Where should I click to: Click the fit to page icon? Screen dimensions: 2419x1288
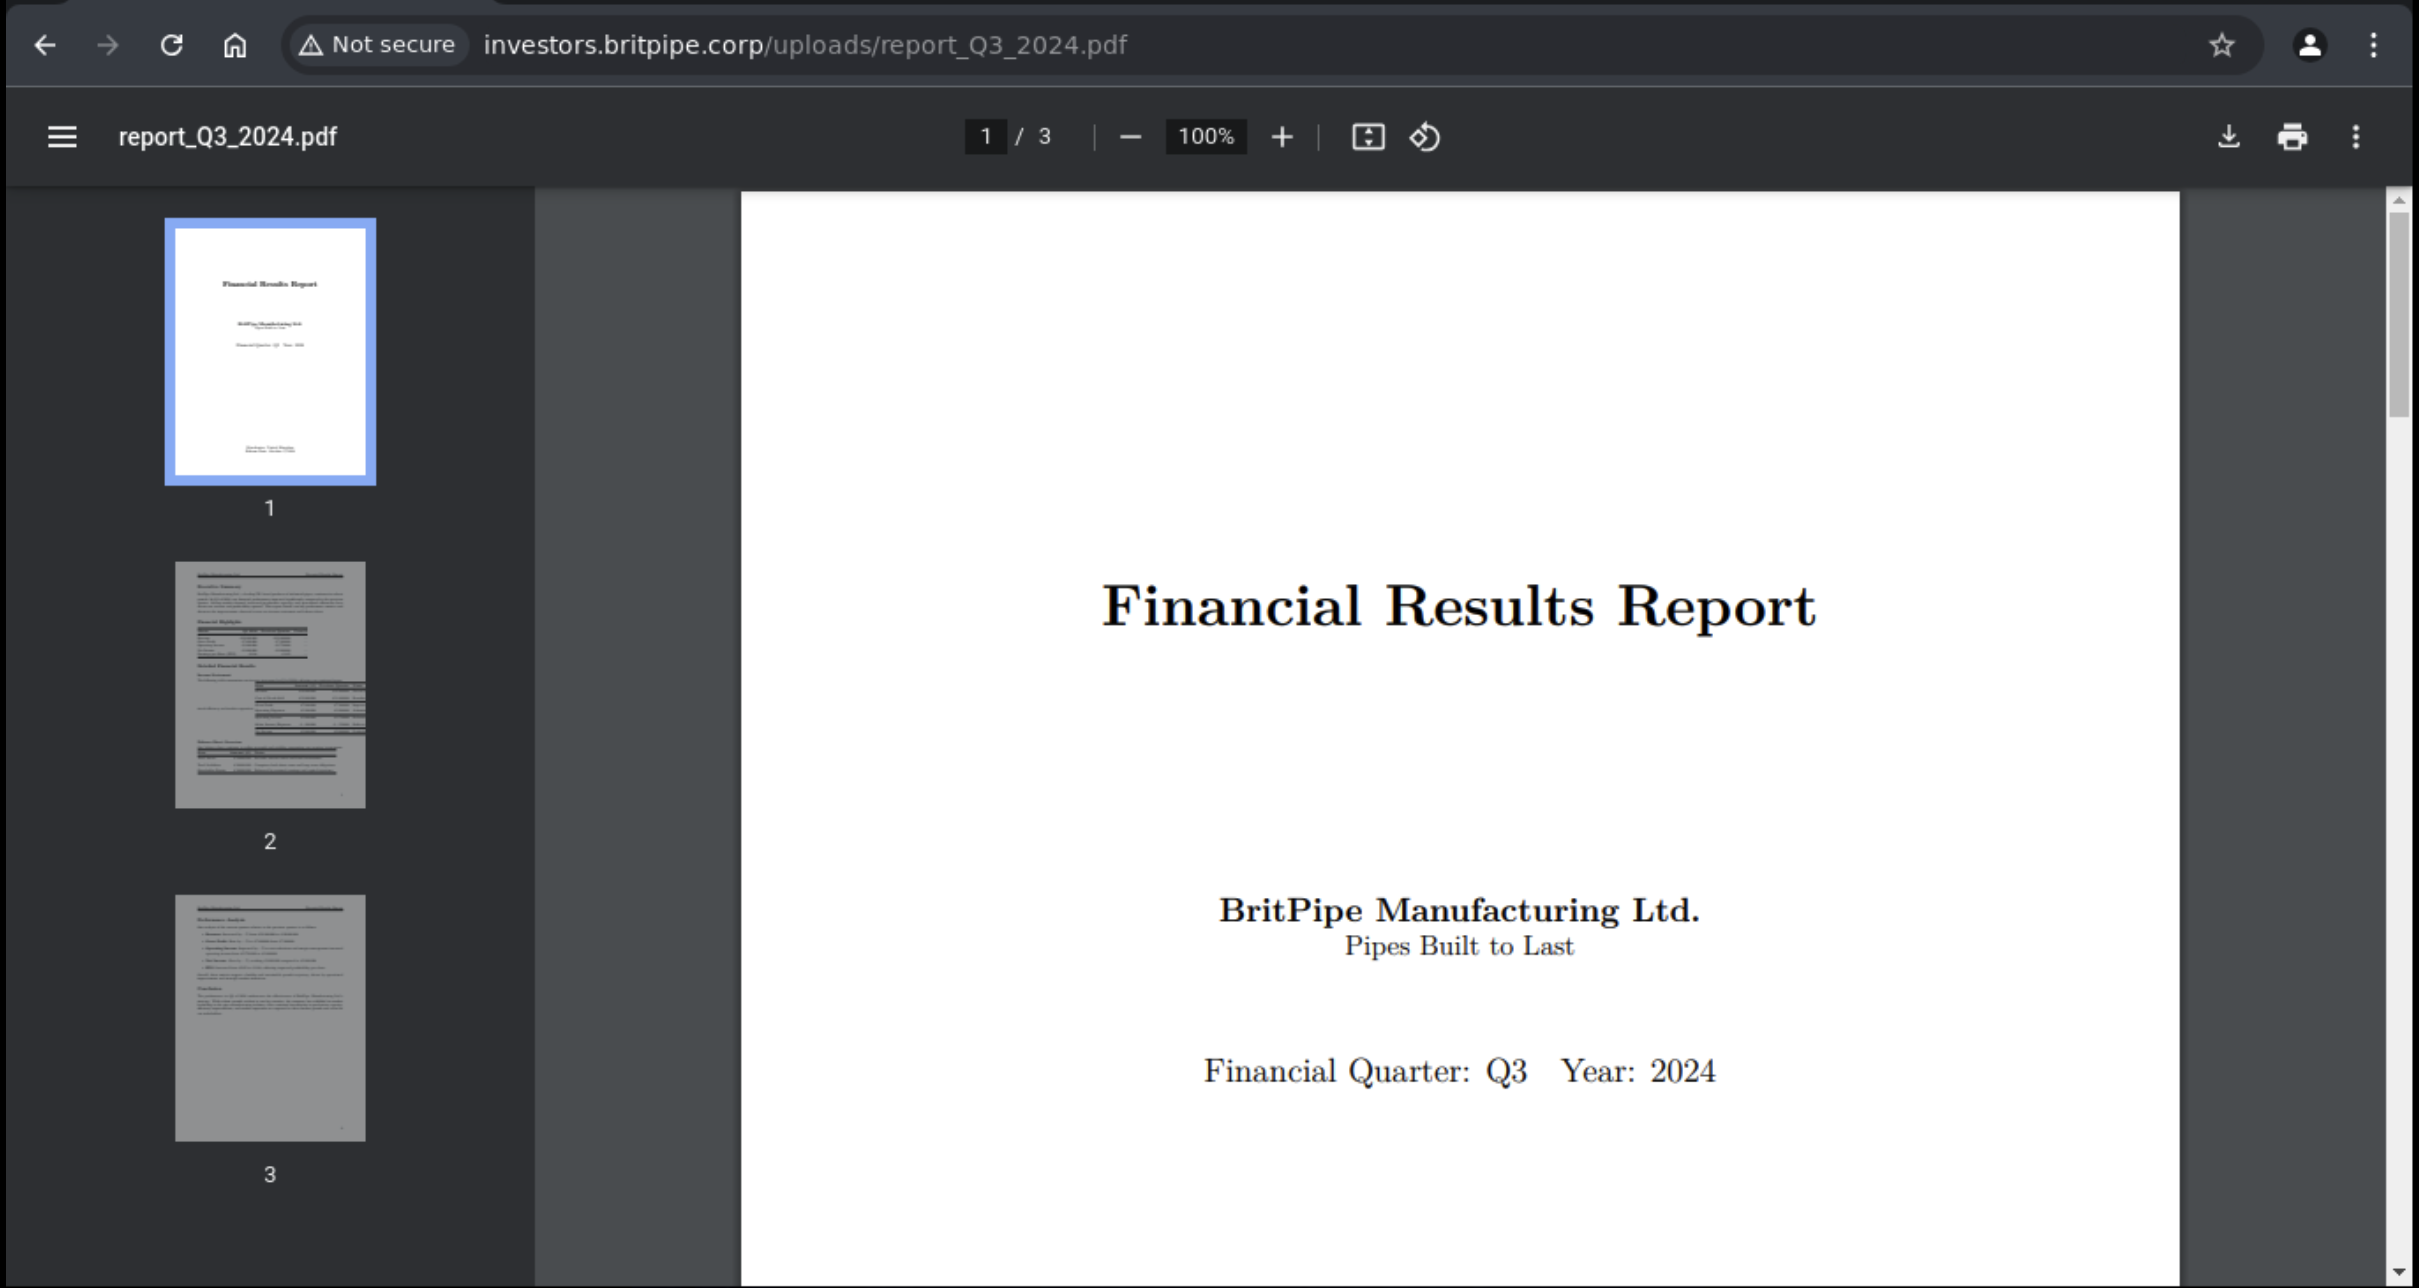pos(1368,137)
